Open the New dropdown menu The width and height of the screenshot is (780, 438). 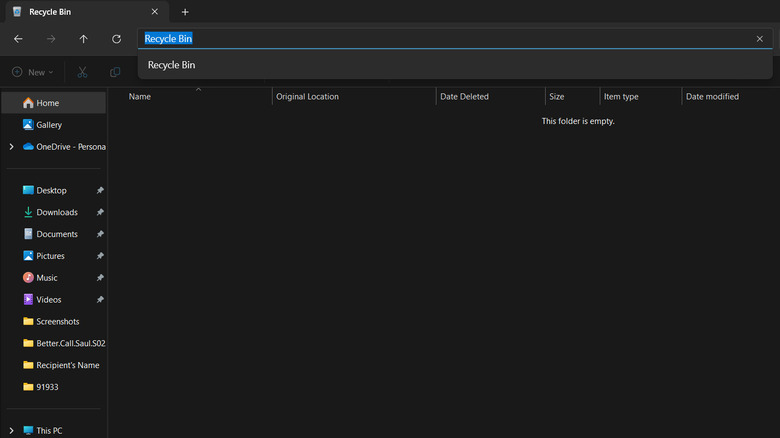(x=33, y=72)
